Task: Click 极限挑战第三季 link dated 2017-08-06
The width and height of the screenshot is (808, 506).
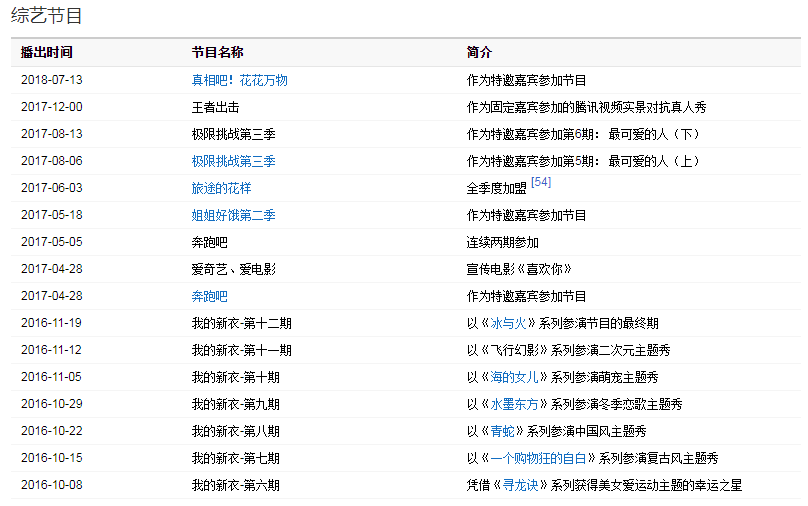Action: point(233,161)
